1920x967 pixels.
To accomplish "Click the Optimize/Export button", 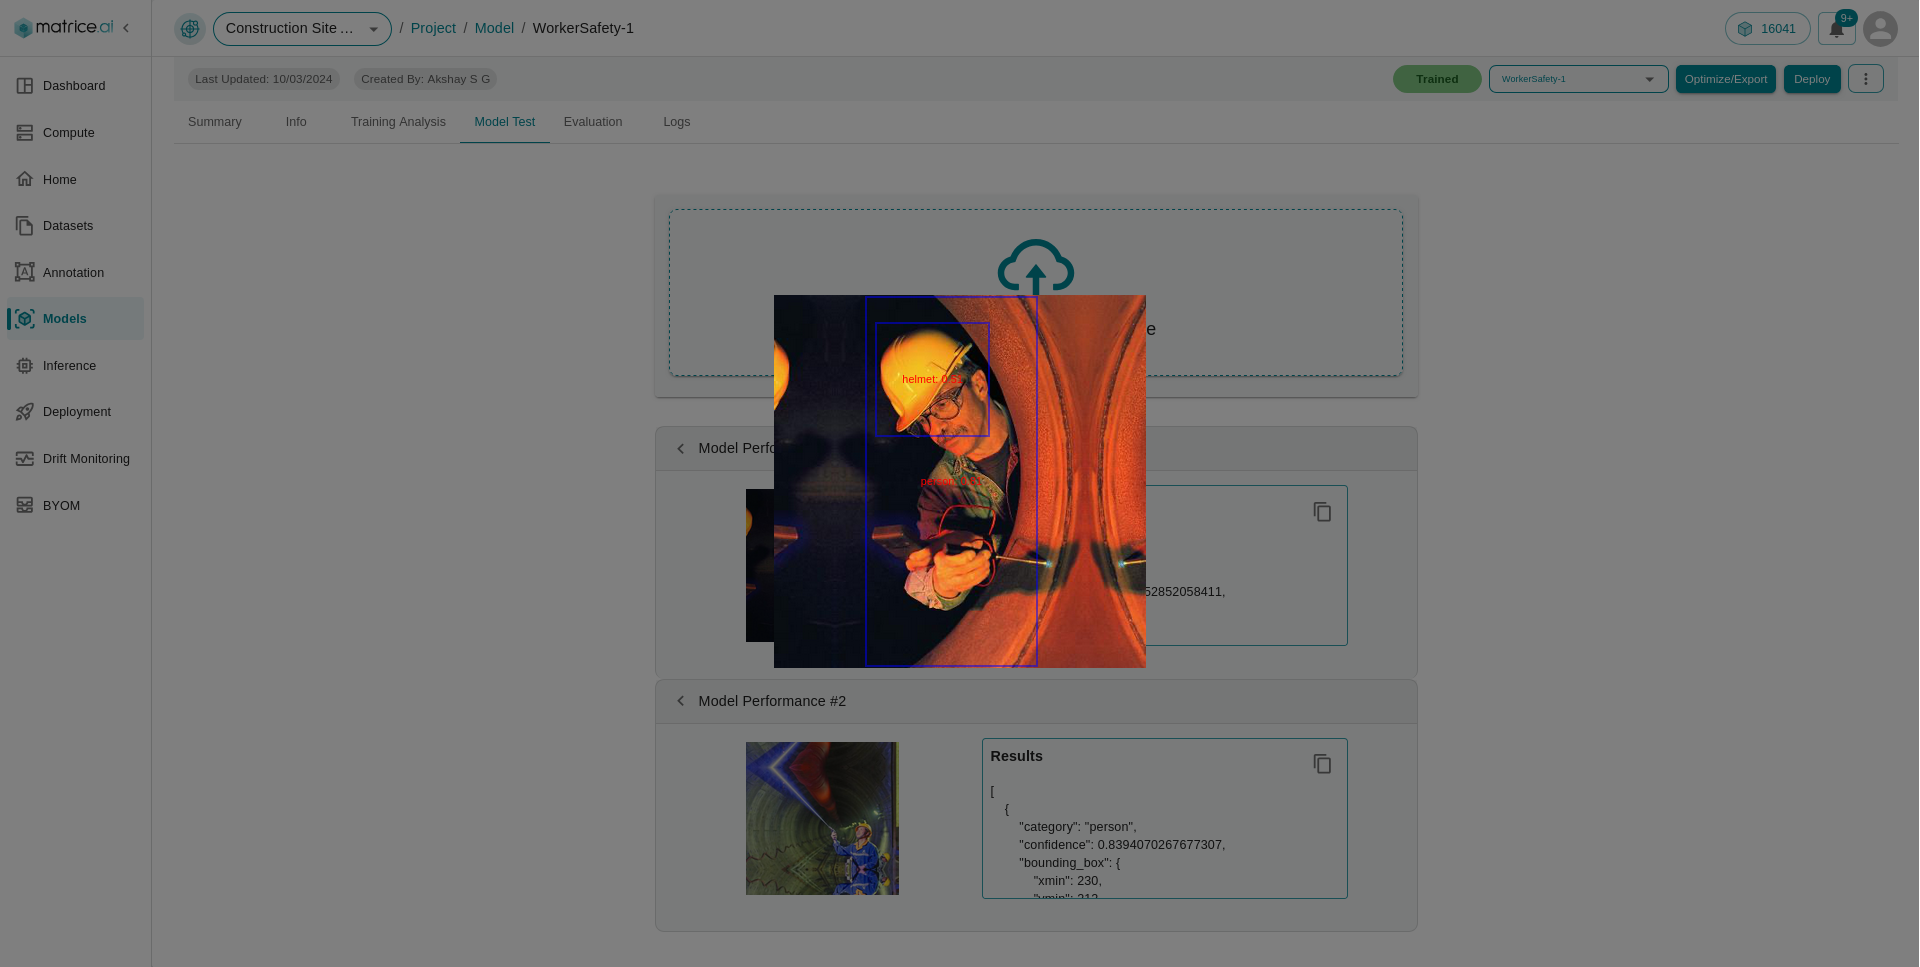I will tap(1726, 79).
